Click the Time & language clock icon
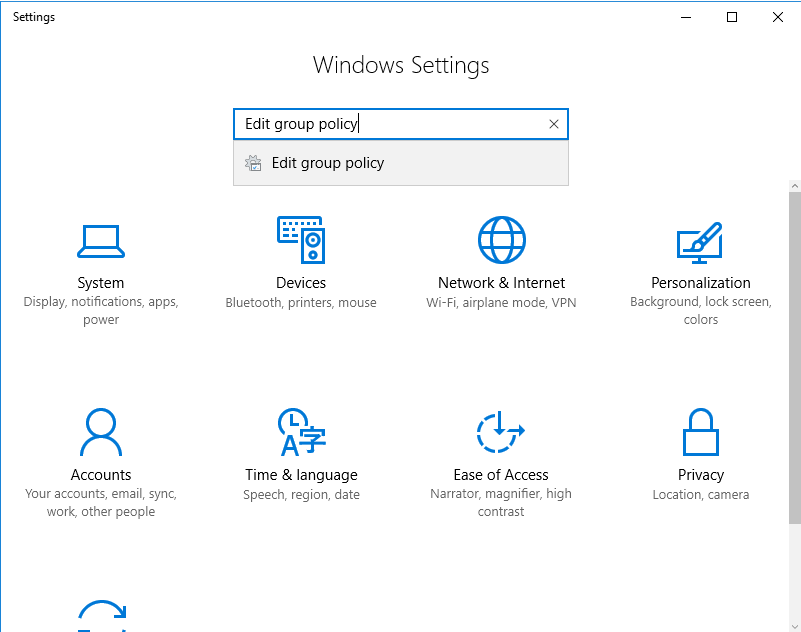The width and height of the screenshot is (801, 632). click(301, 432)
